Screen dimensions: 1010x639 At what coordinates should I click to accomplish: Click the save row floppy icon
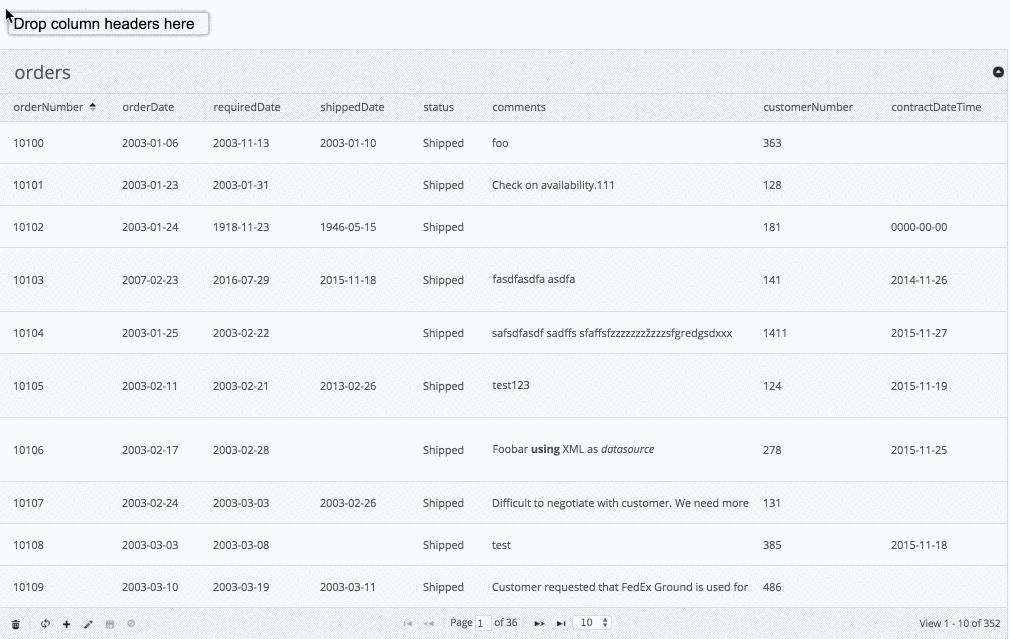(x=110, y=624)
